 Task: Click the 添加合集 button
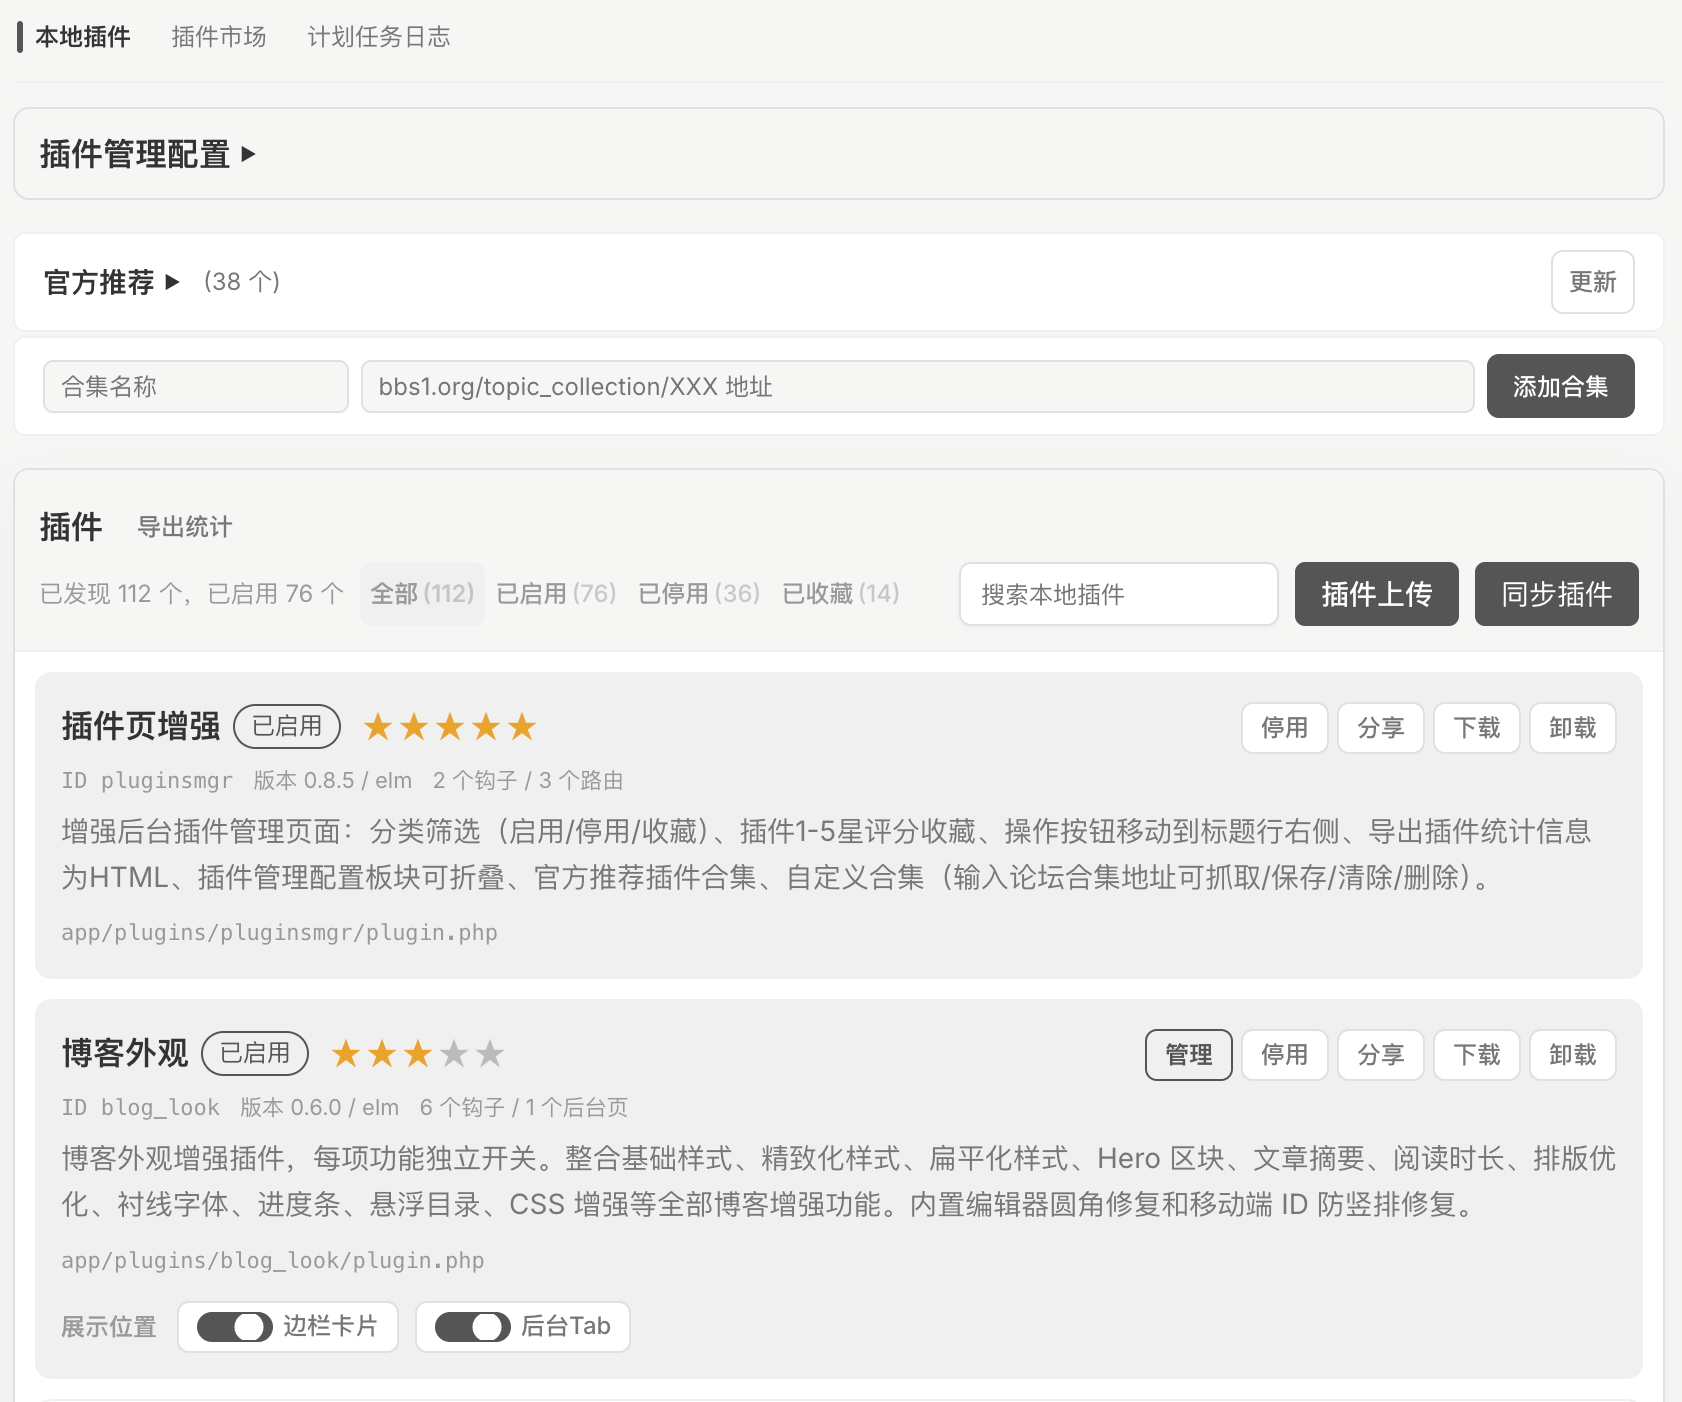click(1561, 386)
